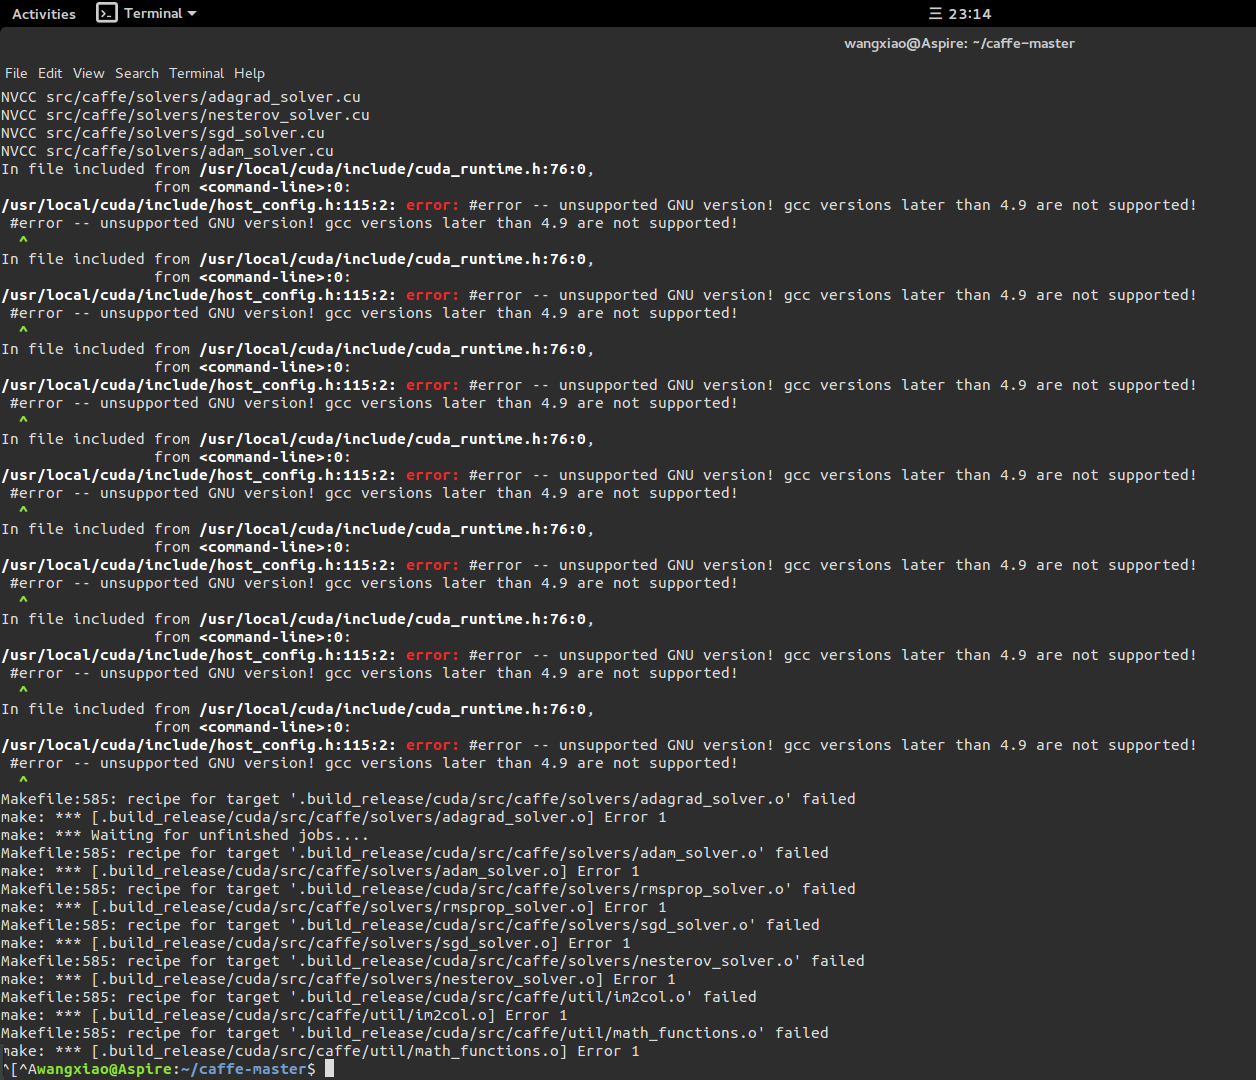Open the Terminal menu
The height and width of the screenshot is (1080, 1256).
(x=196, y=73)
